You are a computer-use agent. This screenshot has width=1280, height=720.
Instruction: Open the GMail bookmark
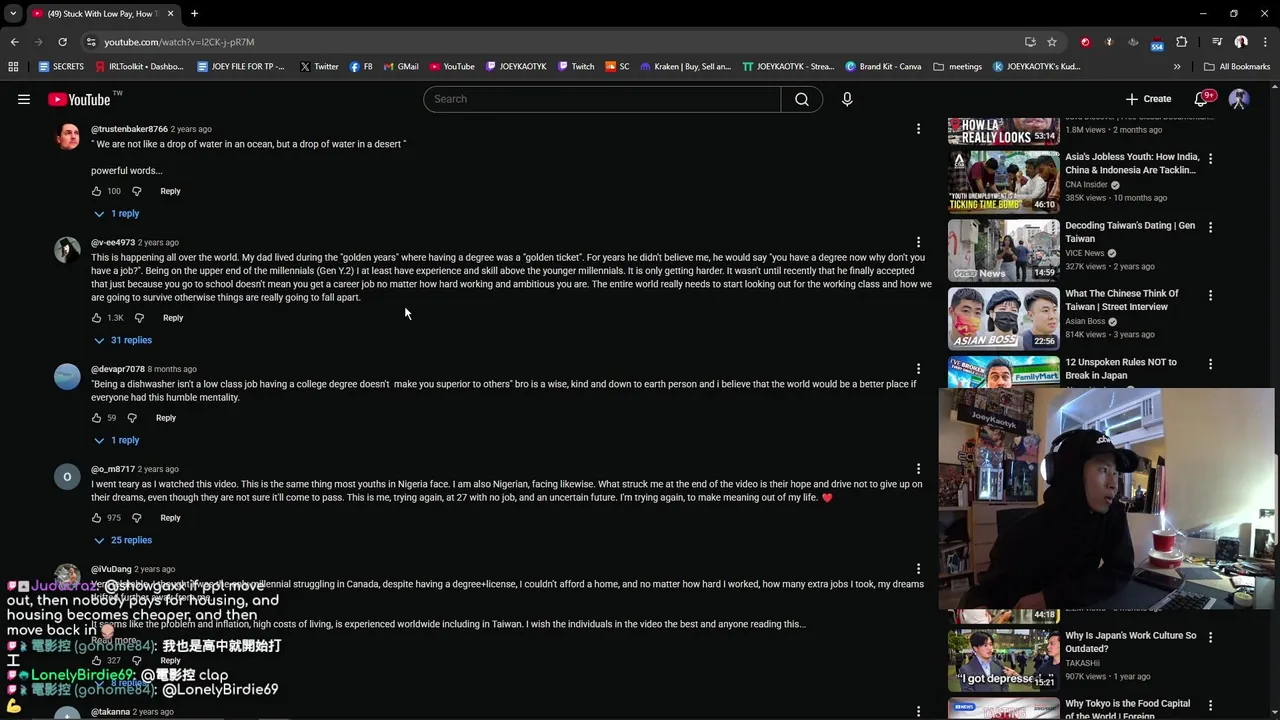click(400, 67)
